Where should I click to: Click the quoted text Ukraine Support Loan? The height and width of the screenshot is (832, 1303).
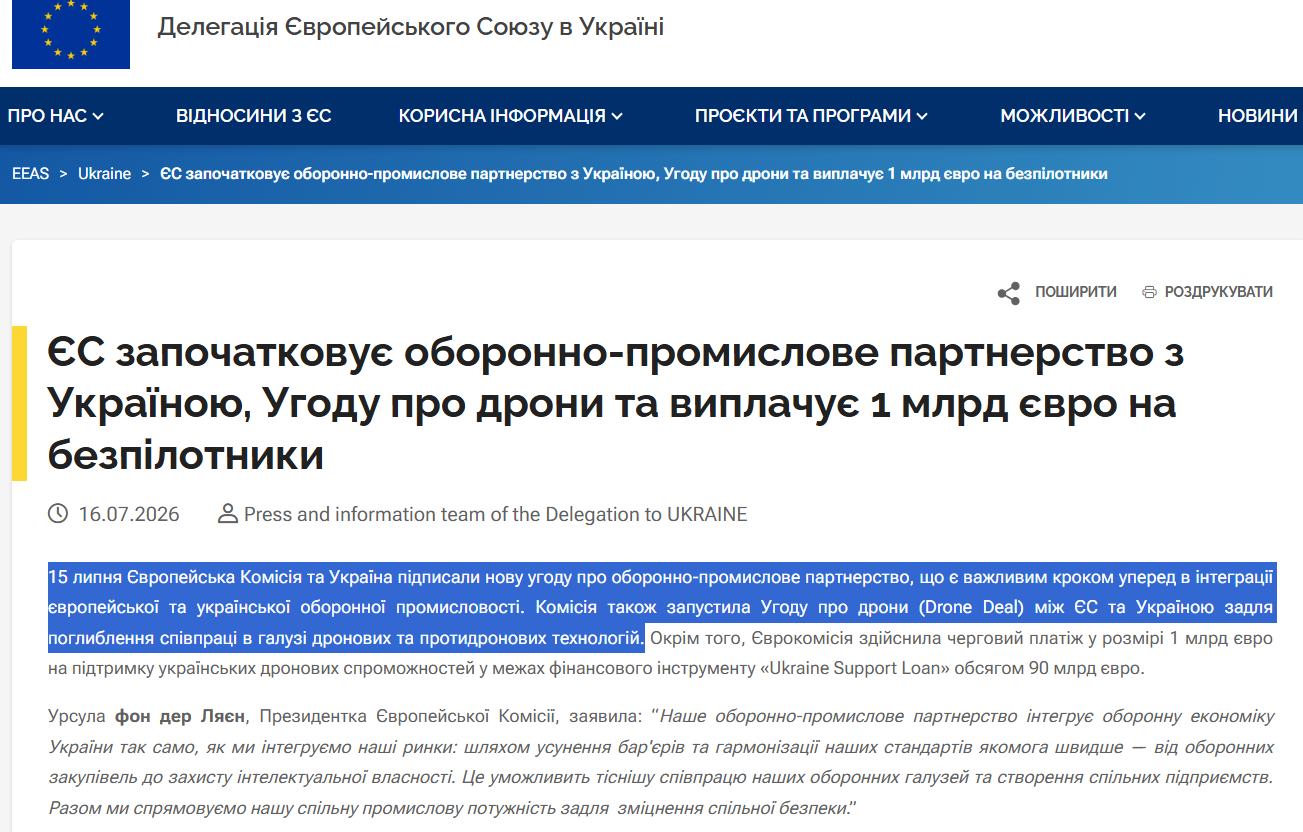[x=855, y=668]
